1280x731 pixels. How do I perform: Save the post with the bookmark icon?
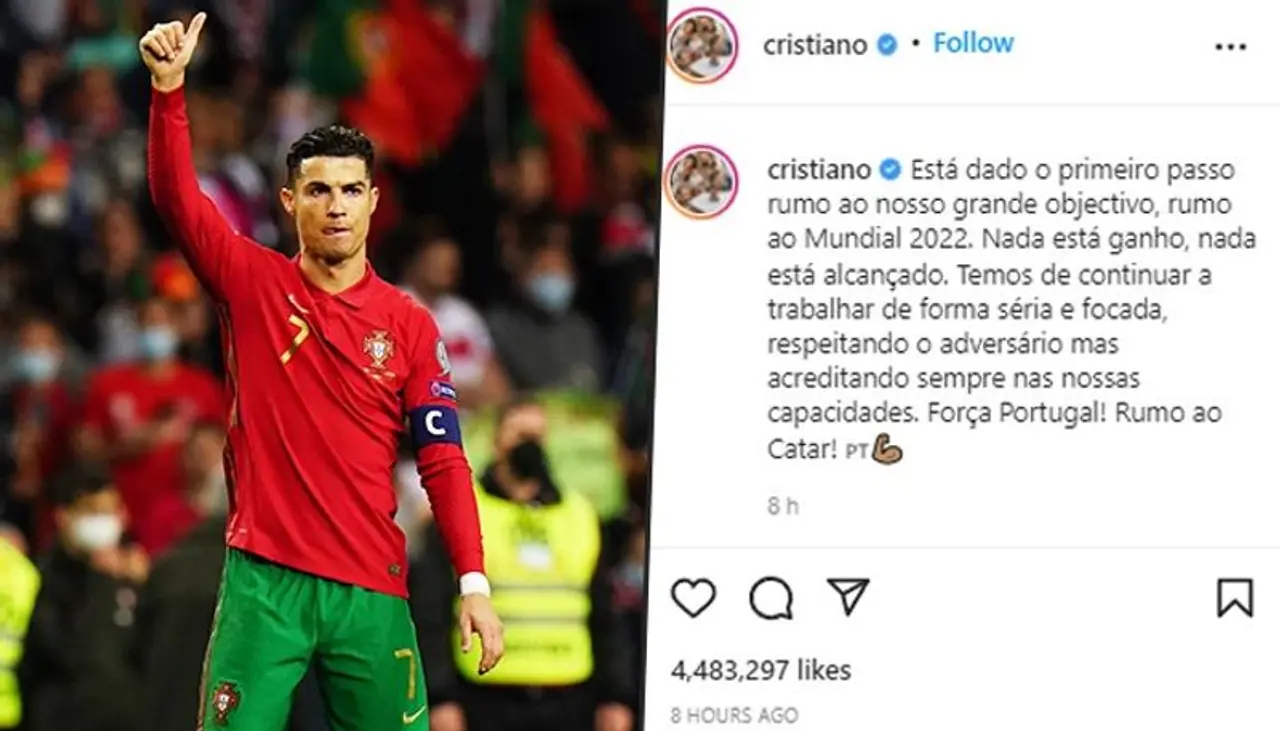1235,598
